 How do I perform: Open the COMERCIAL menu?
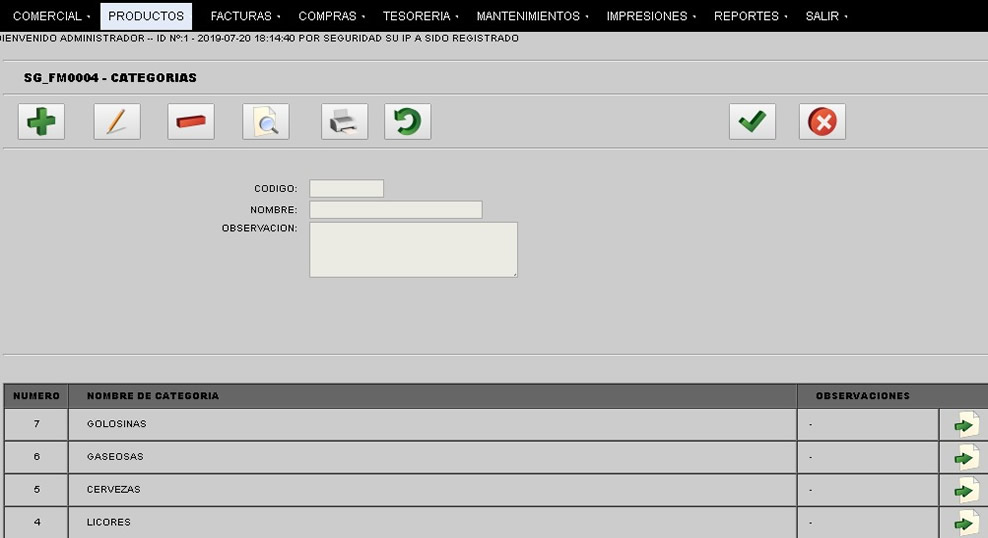(x=50, y=16)
